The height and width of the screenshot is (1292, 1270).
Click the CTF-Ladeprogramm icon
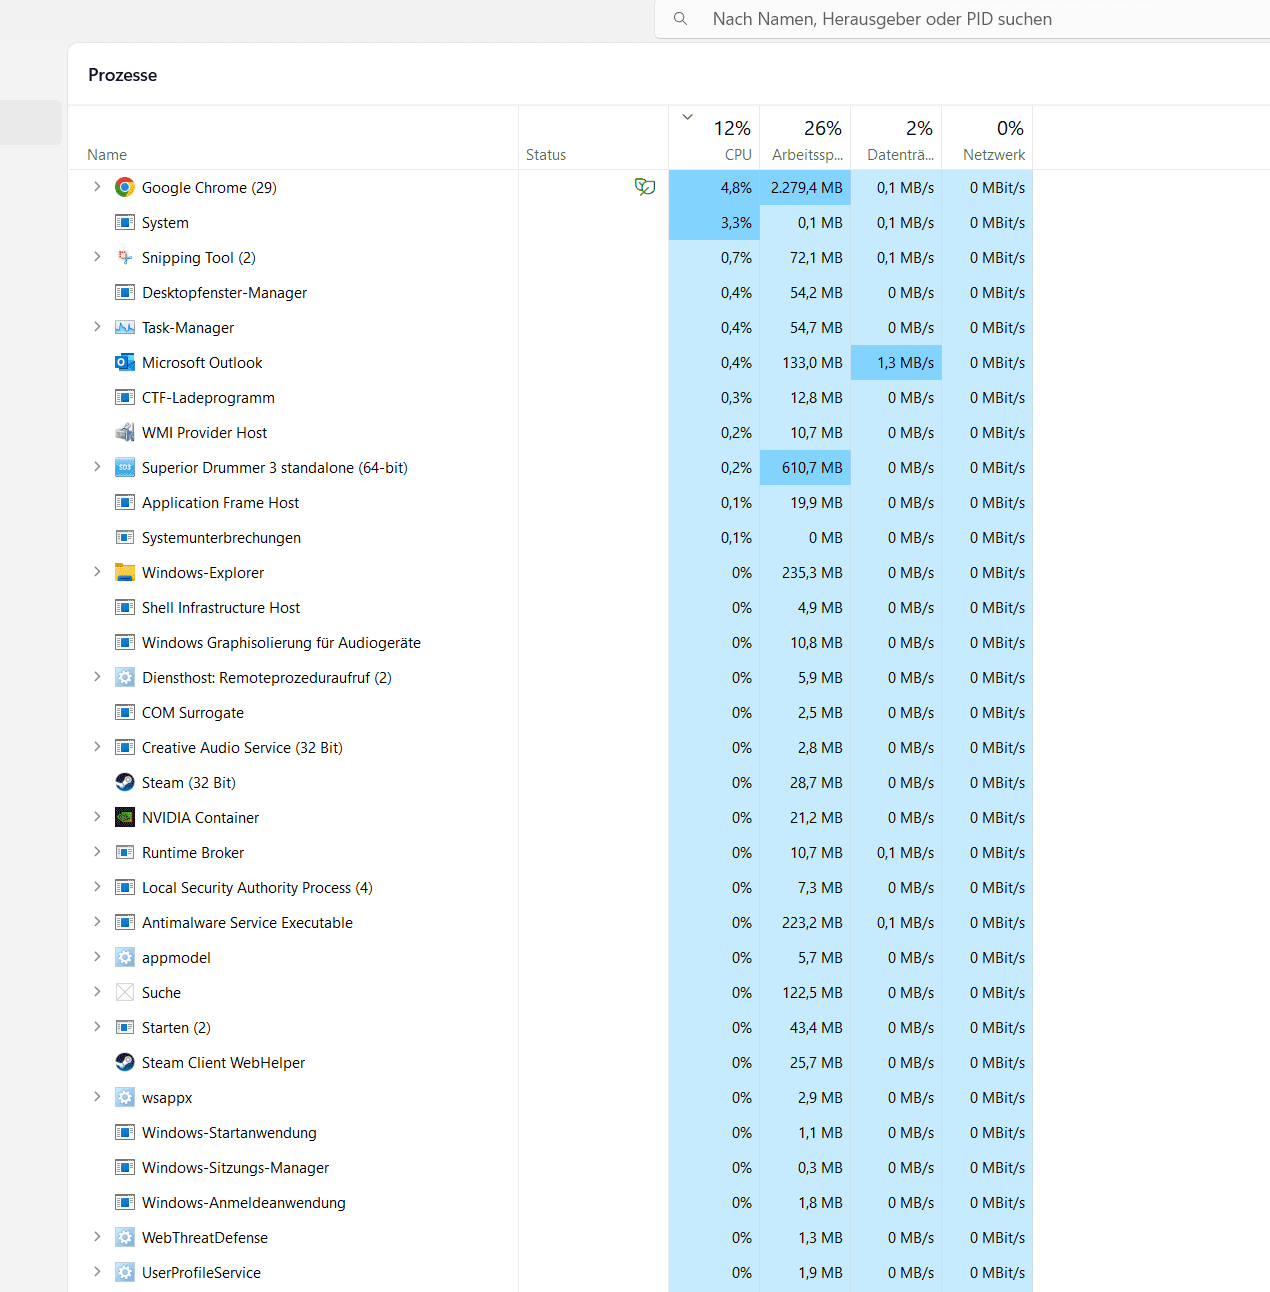125,397
